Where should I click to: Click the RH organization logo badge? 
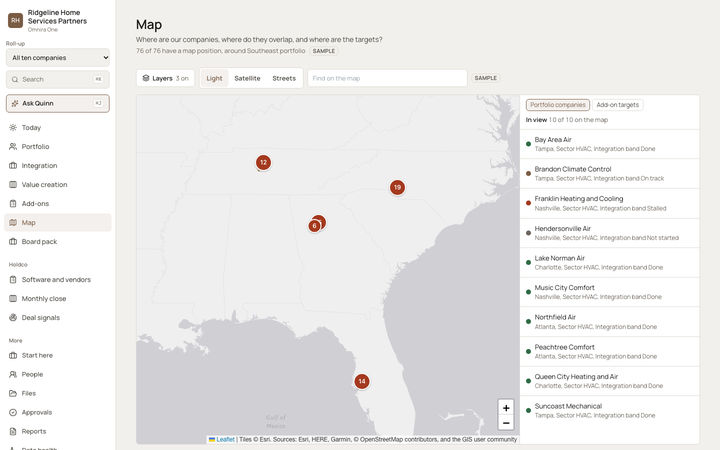tap(15, 20)
